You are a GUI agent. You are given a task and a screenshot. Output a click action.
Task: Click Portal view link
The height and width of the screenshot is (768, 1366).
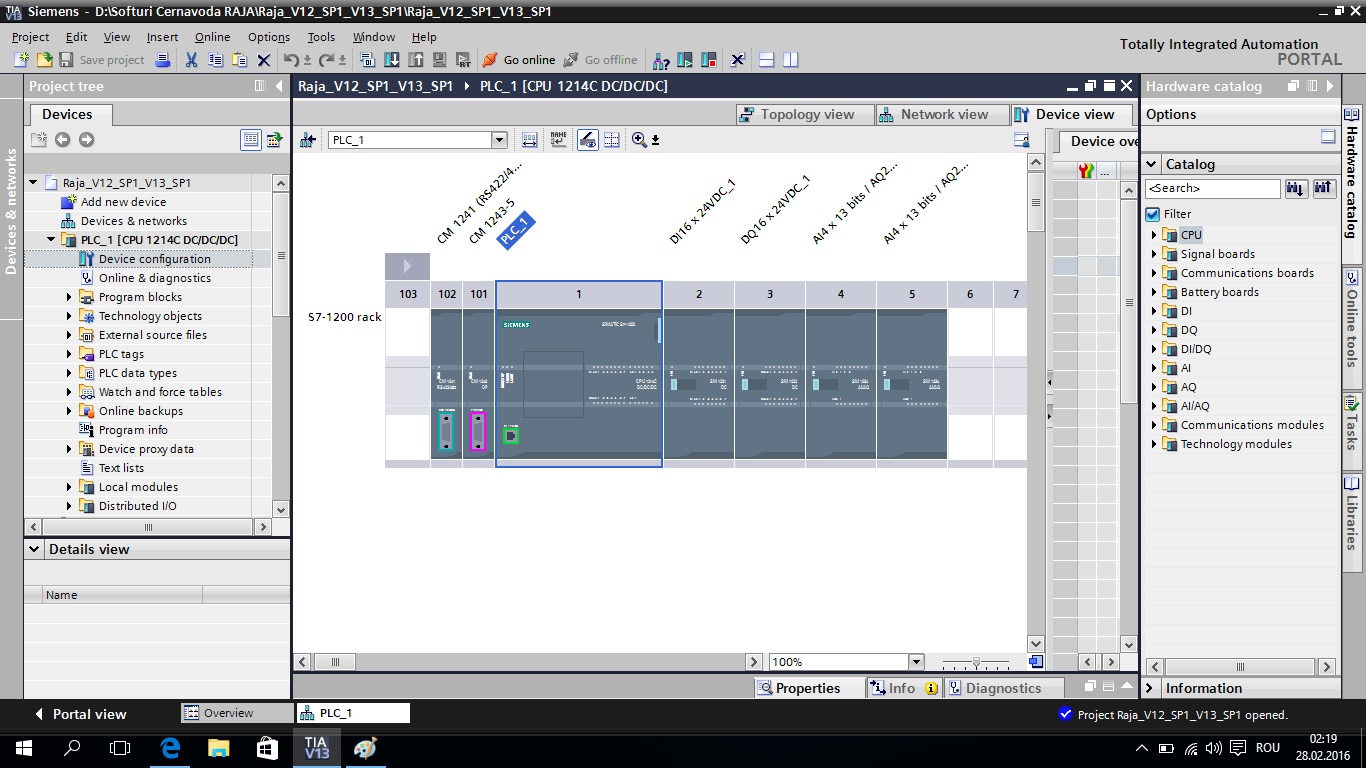(80, 714)
